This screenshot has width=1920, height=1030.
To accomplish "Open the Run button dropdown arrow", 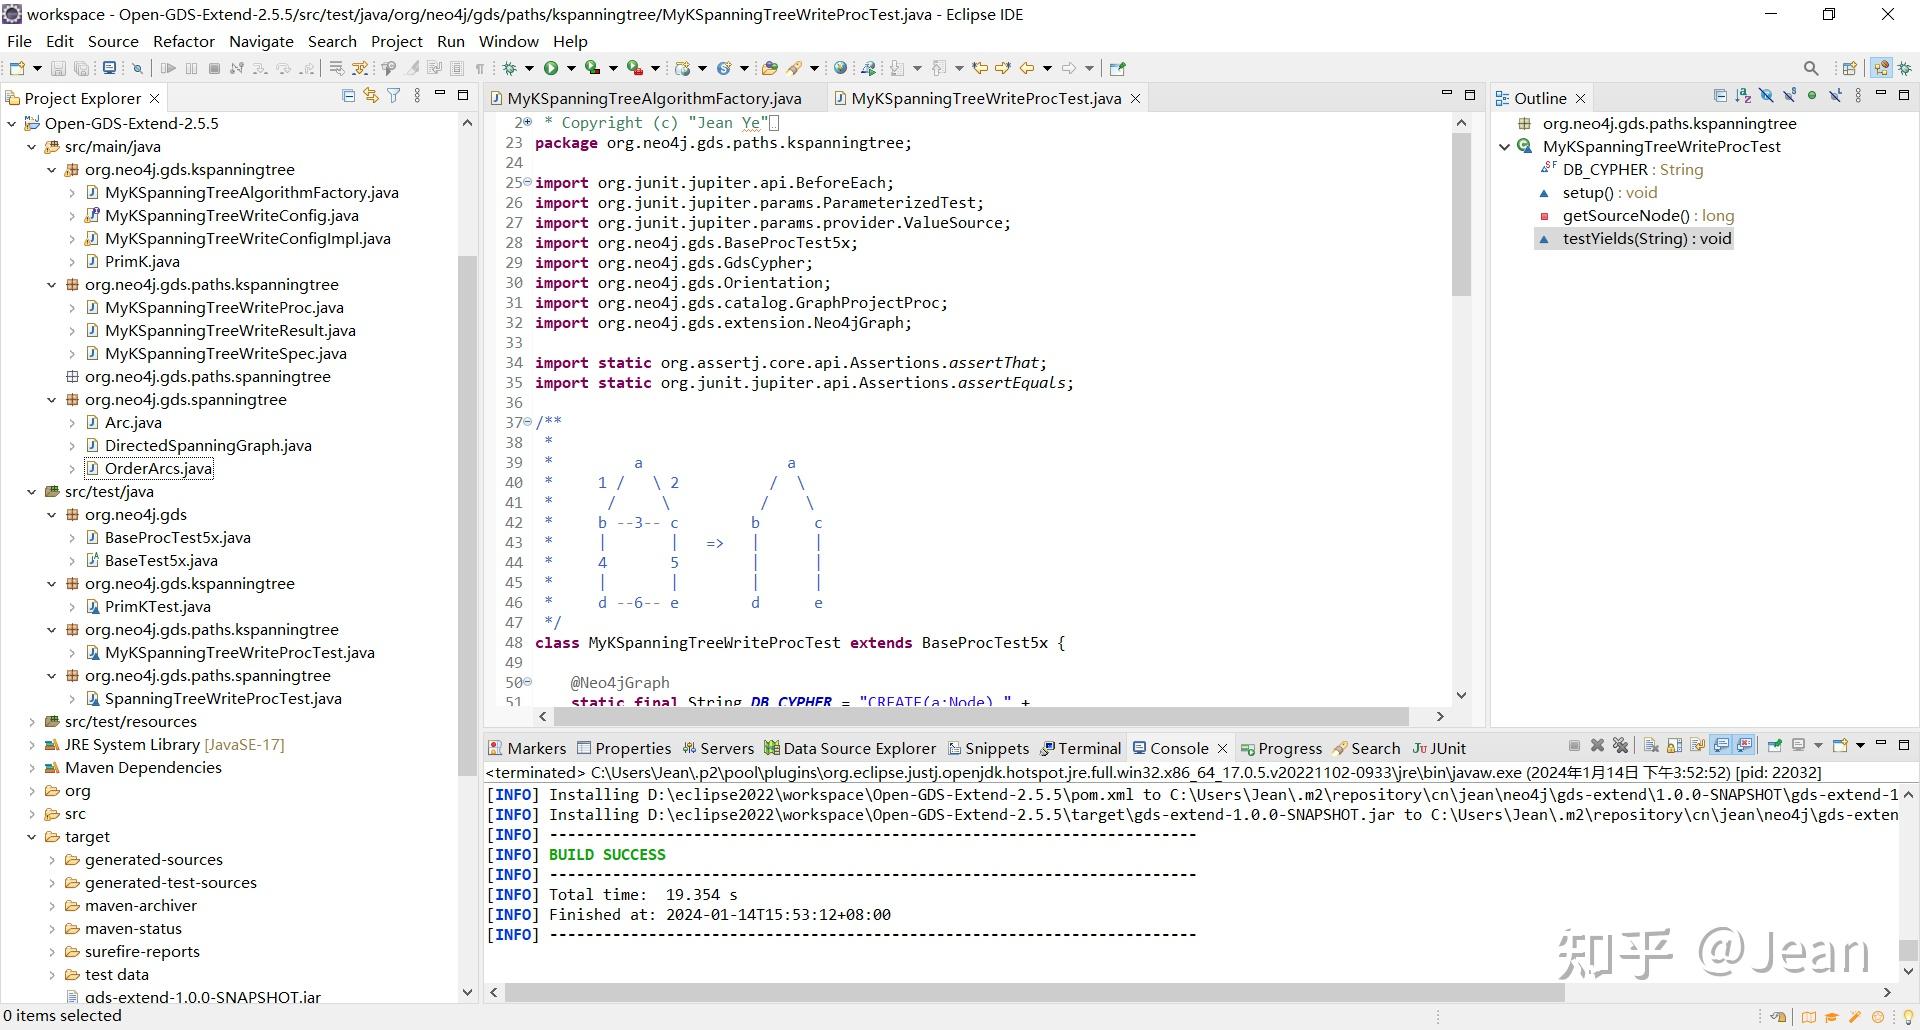I will pyautogui.click(x=571, y=69).
